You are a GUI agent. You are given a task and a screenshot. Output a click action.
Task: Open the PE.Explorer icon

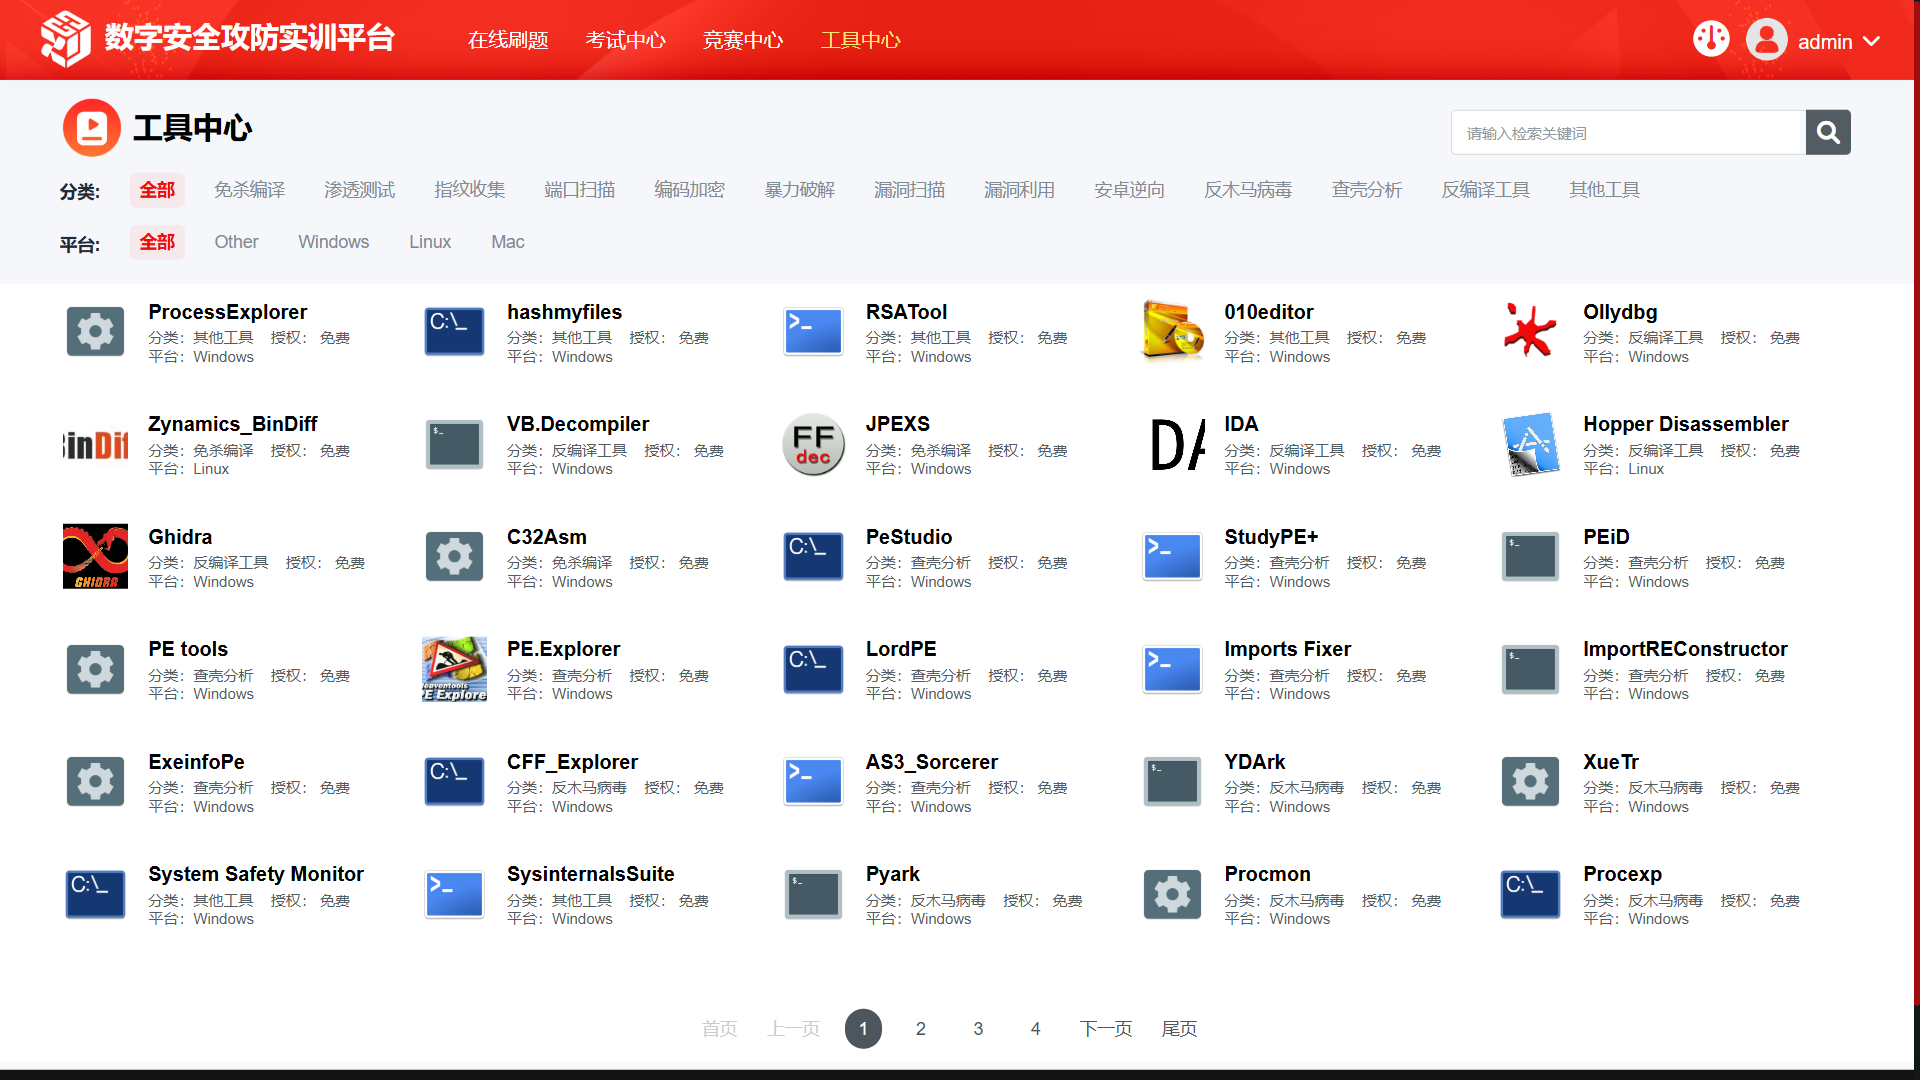coord(454,669)
